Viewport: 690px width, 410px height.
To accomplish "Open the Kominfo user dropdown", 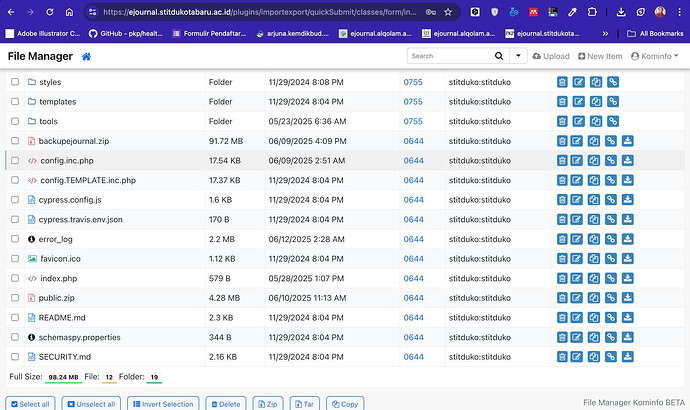I will tap(654, 56).
